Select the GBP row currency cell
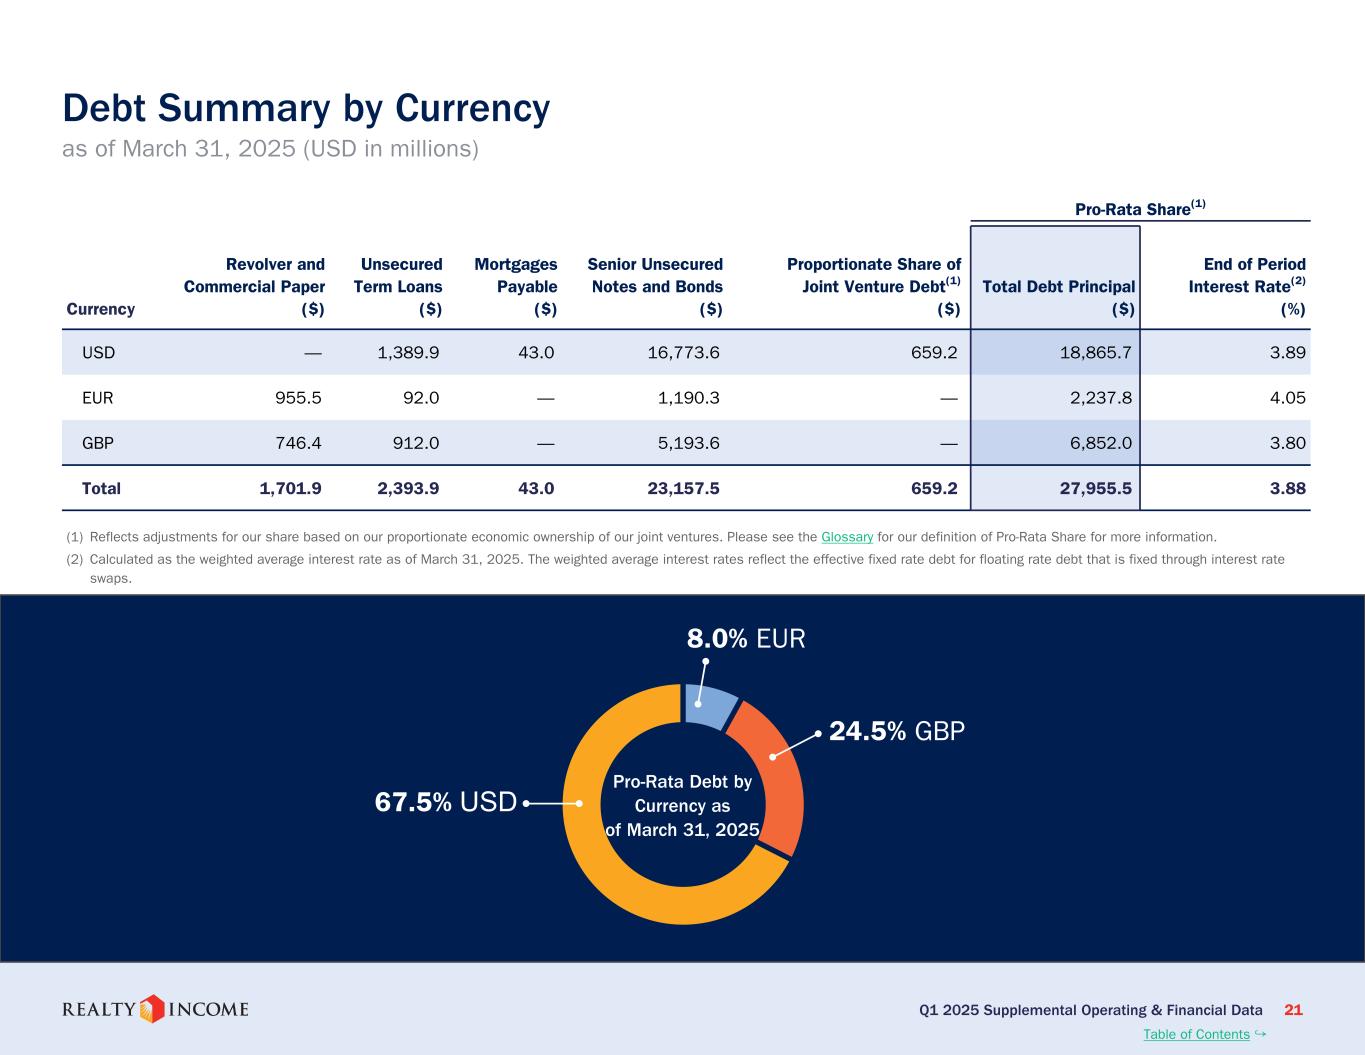 click(x=97, y=443)
